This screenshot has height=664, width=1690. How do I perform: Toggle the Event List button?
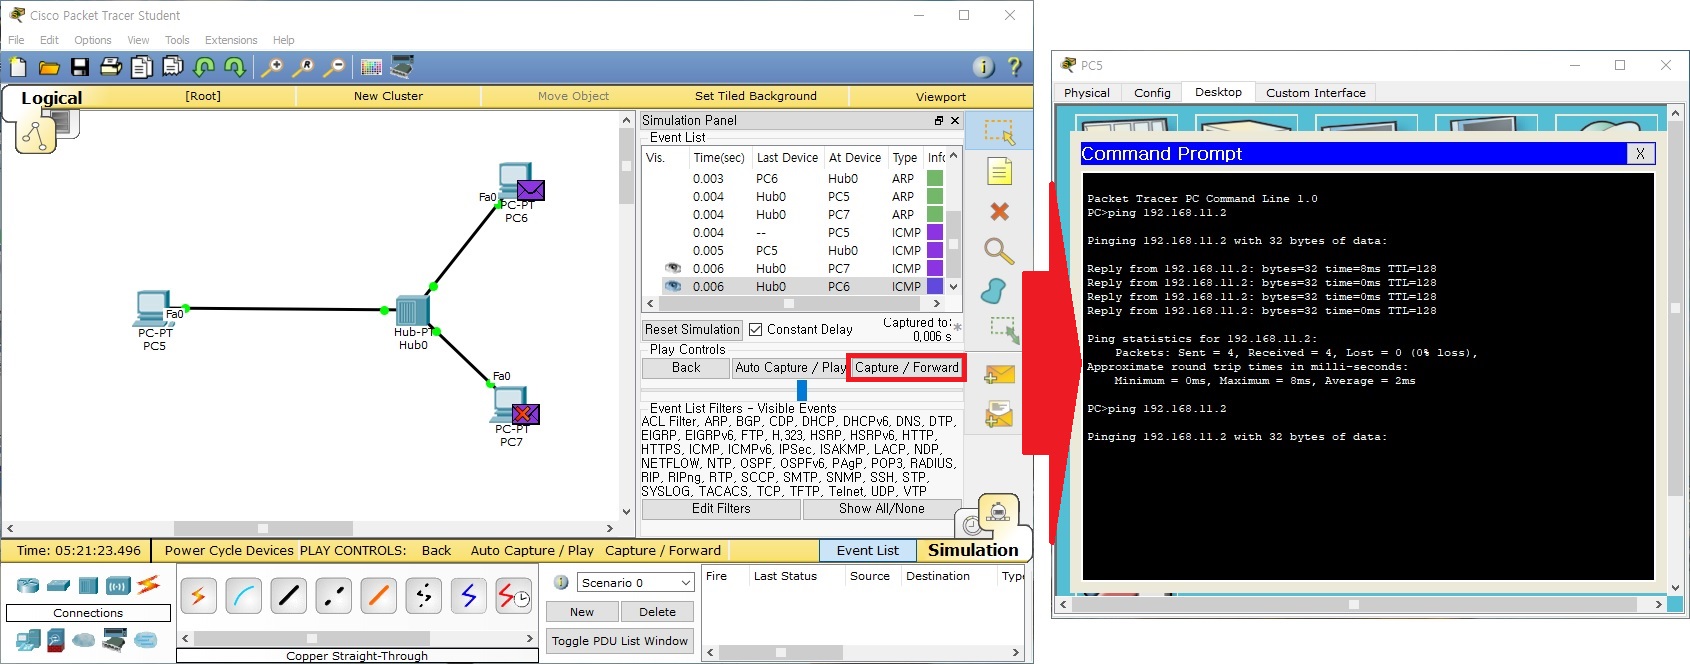(x=867, y=550)
